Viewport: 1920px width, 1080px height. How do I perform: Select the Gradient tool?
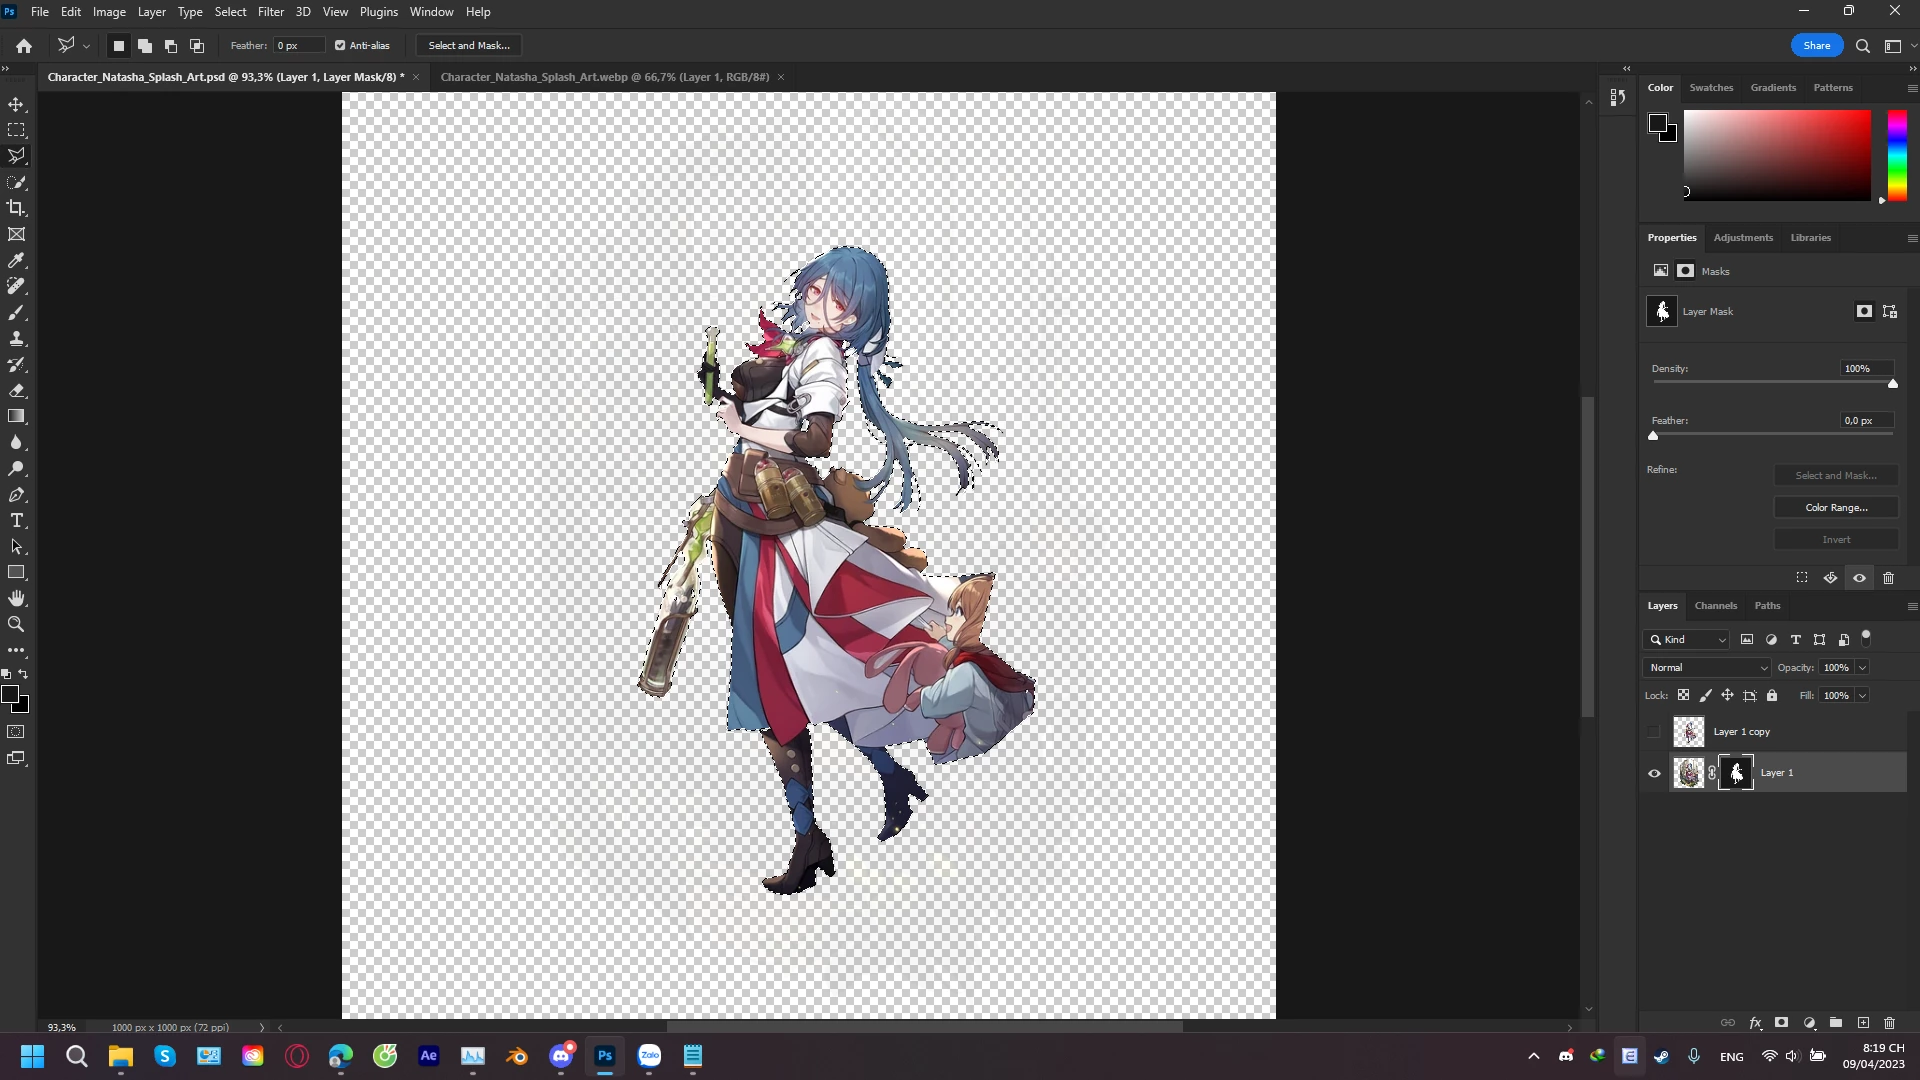point(17,416)
